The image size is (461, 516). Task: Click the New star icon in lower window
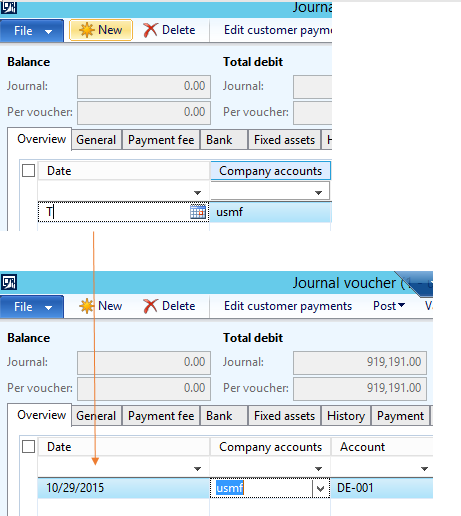coord(86,306)
